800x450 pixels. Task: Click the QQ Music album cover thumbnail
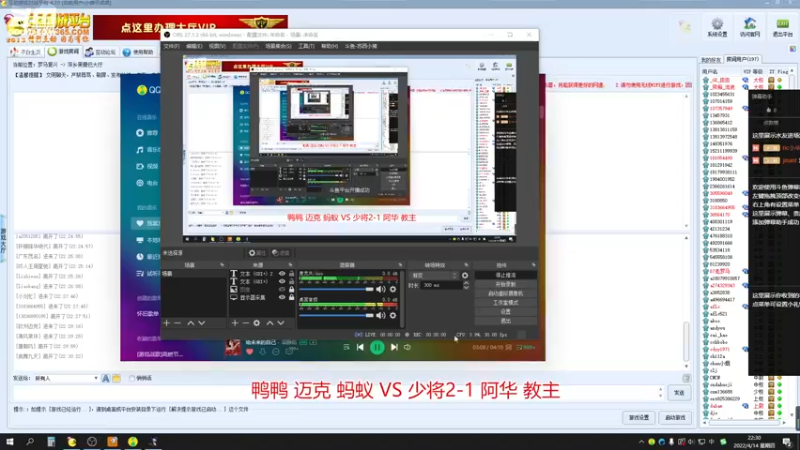(233, 347)
